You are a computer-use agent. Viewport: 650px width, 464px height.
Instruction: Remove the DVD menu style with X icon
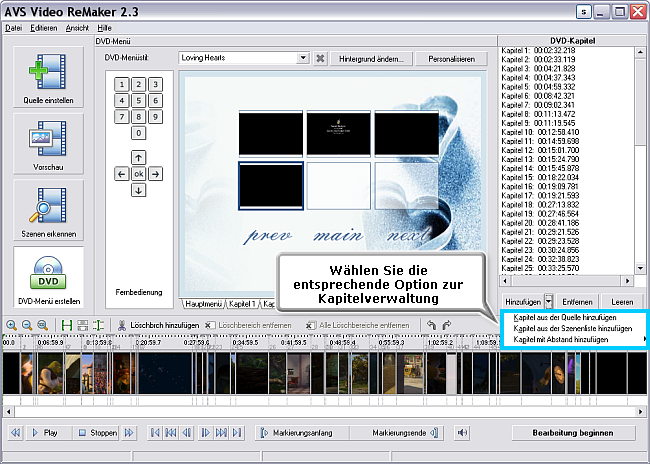click(320, 58)
